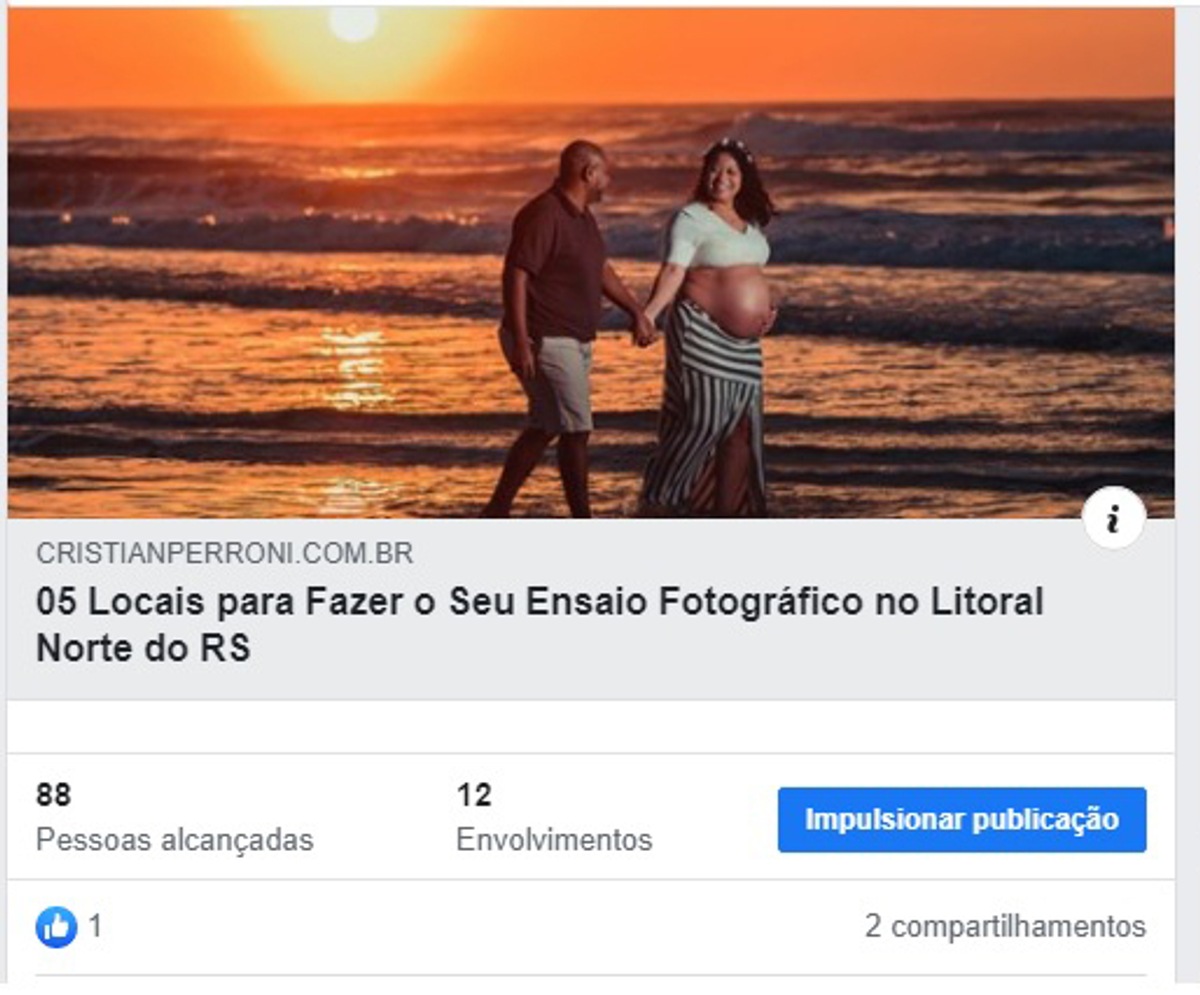Click the 12 engagements number

point(474,795)
